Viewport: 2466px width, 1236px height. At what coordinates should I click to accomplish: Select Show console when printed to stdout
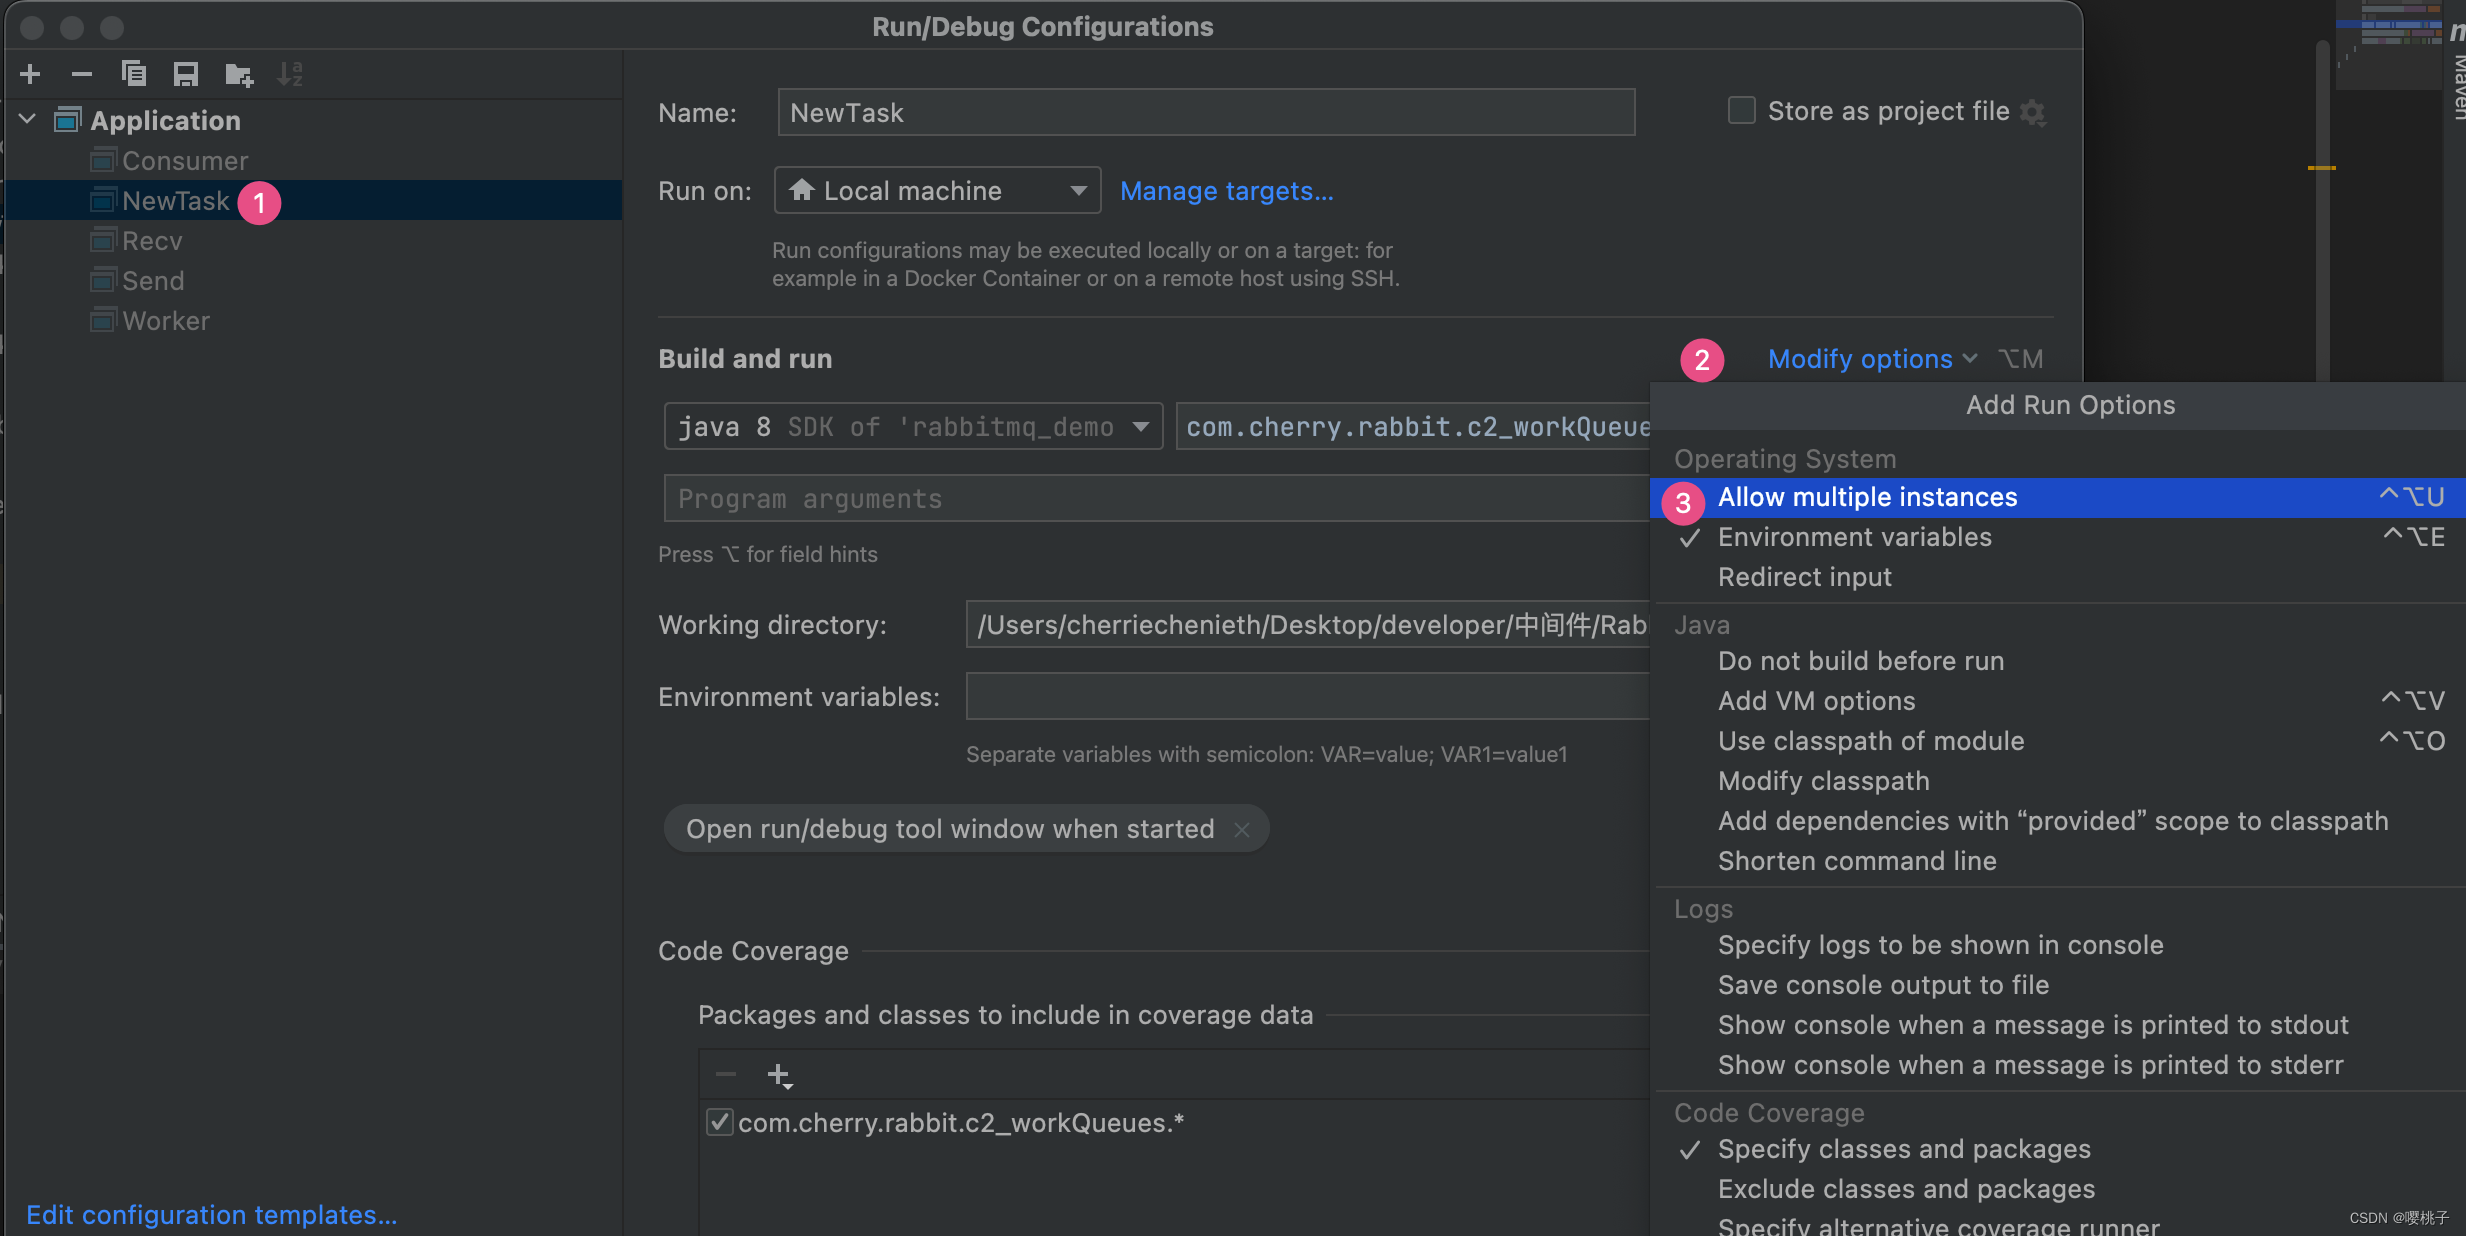(x=2057, y=1026)
